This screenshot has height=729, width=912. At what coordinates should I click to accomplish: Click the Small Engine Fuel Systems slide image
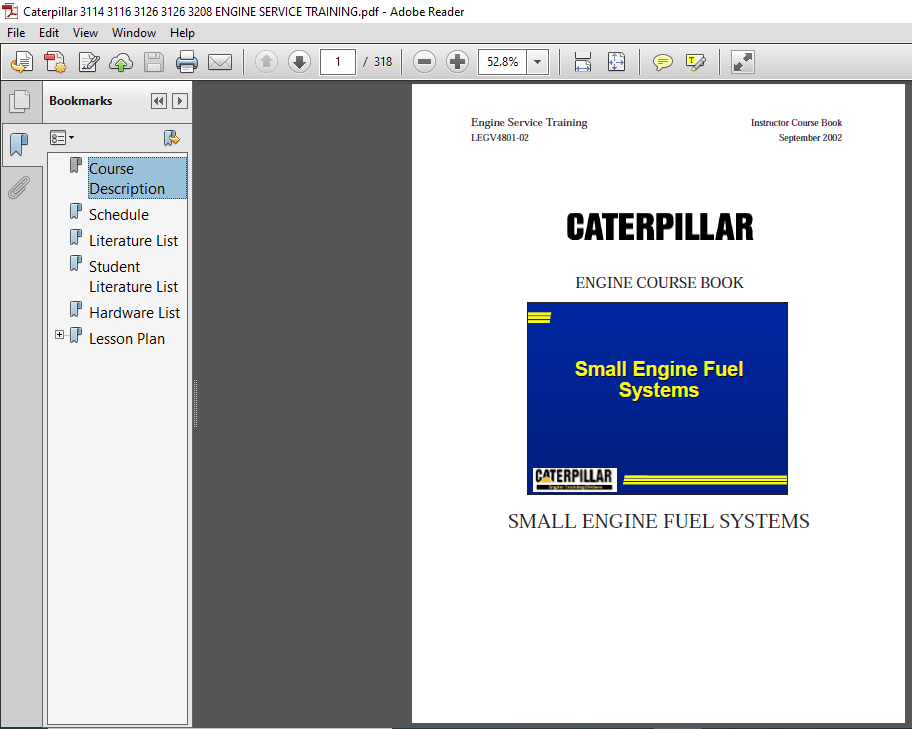coord(657,399)
